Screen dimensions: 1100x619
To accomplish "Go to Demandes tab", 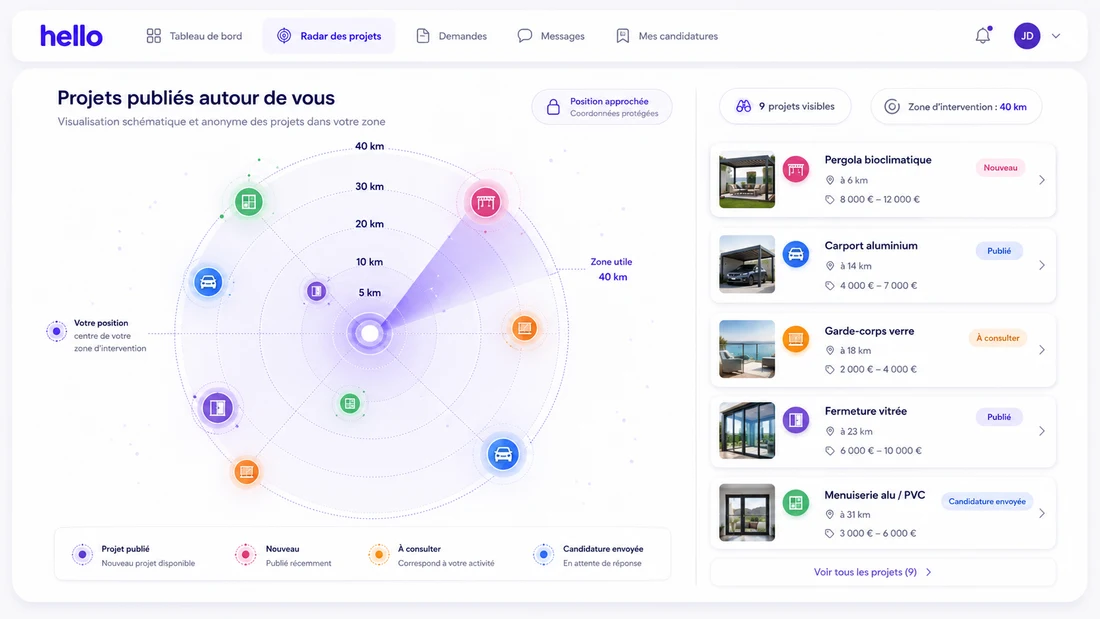I will [x=451, y=36].
